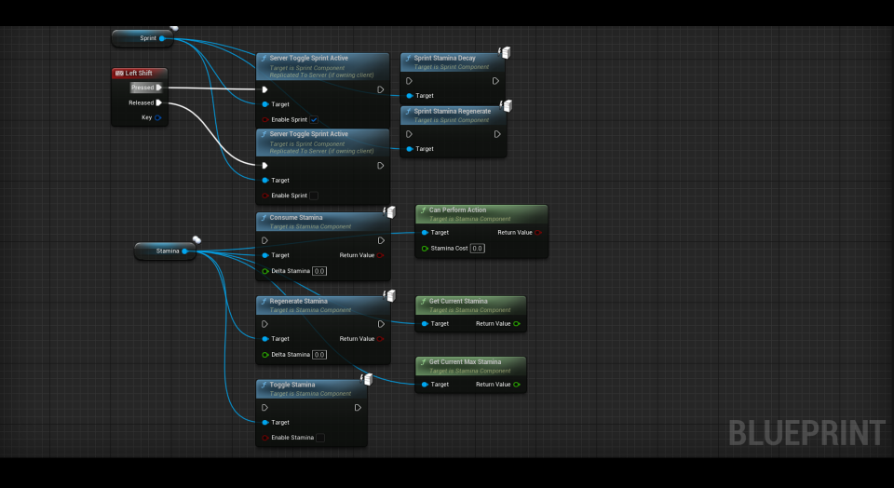This screenshot has height=488, width=894.
Task: Click Consume Stamina exec output pin
Action: [x=381, y=241]
